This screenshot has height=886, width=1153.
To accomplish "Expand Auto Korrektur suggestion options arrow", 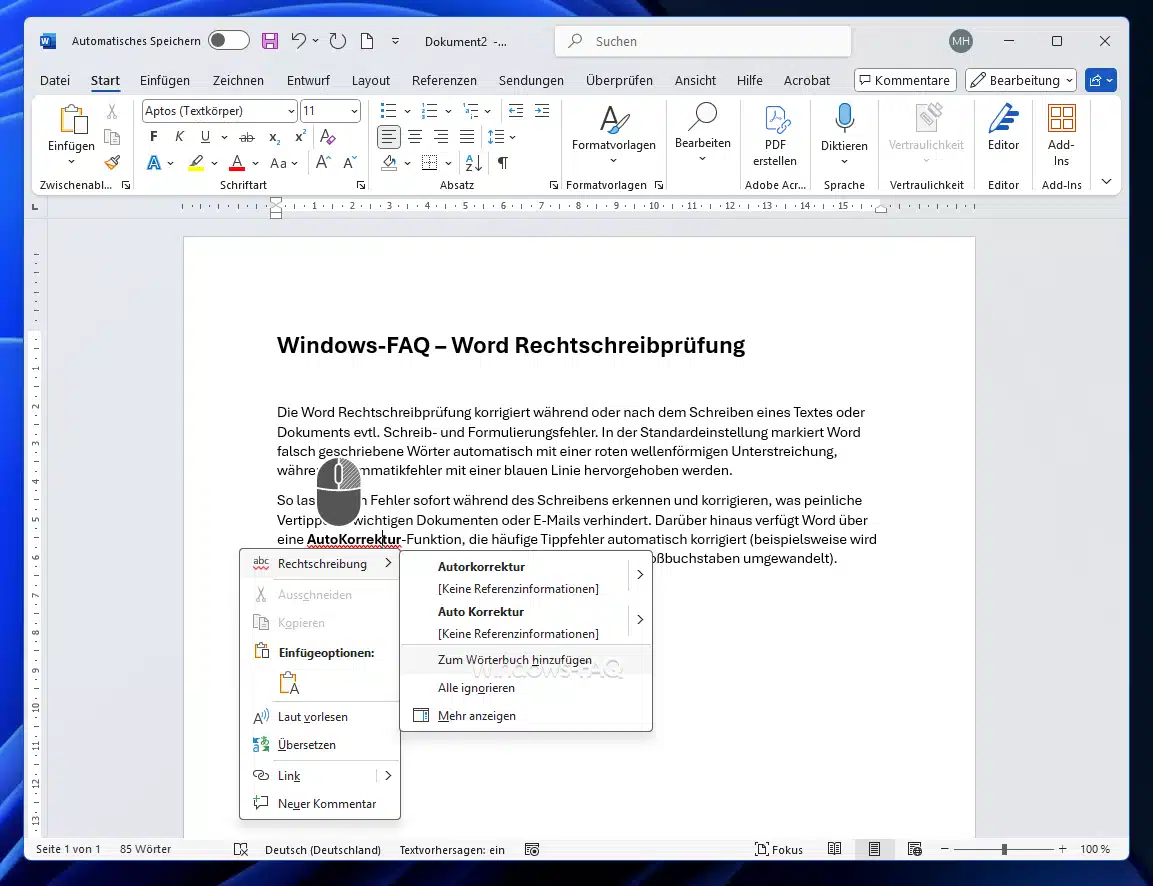I will (x=640, y=619).
